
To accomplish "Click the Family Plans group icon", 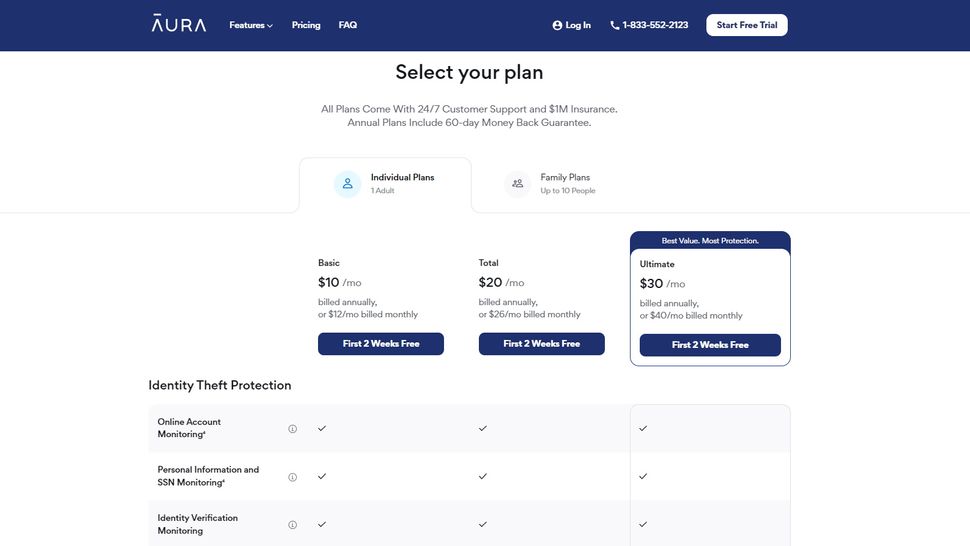I will 518,184.
